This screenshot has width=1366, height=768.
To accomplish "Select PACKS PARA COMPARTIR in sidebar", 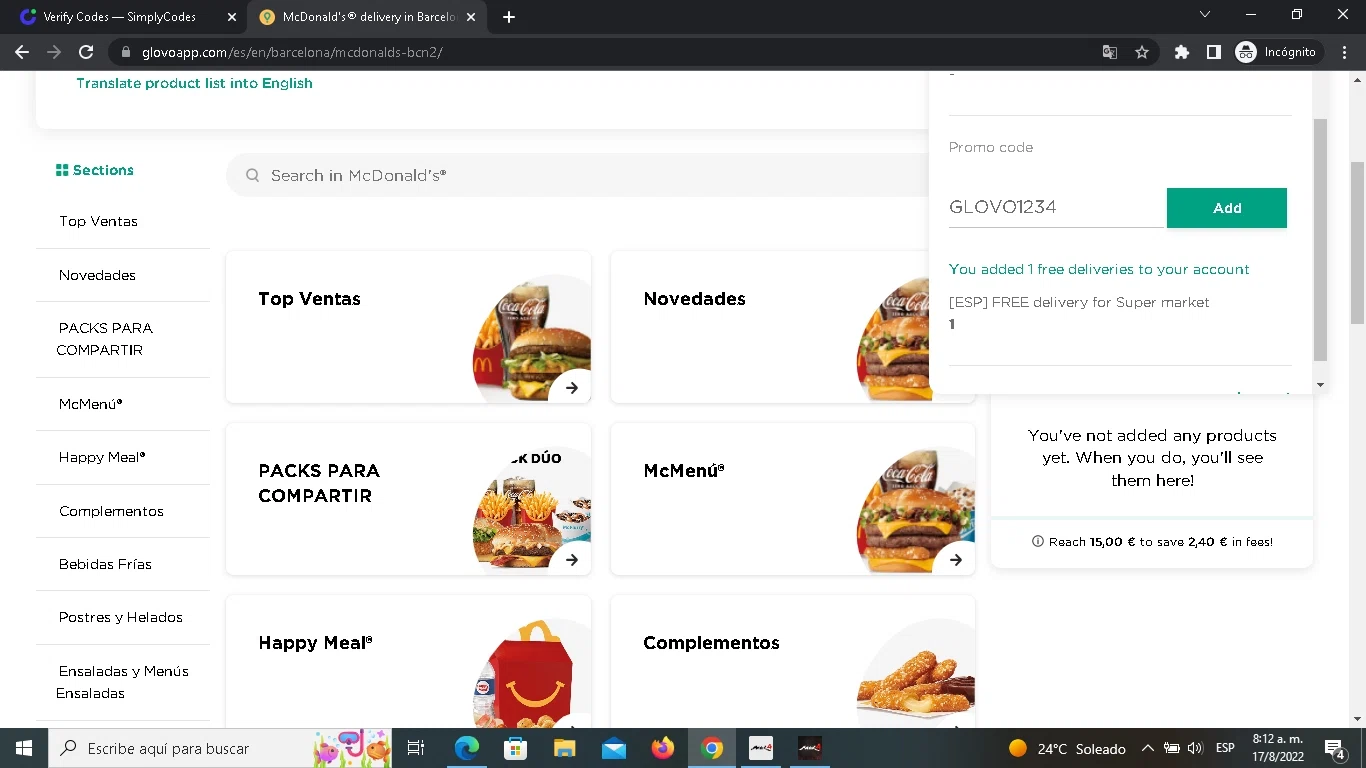I will 105,339.
